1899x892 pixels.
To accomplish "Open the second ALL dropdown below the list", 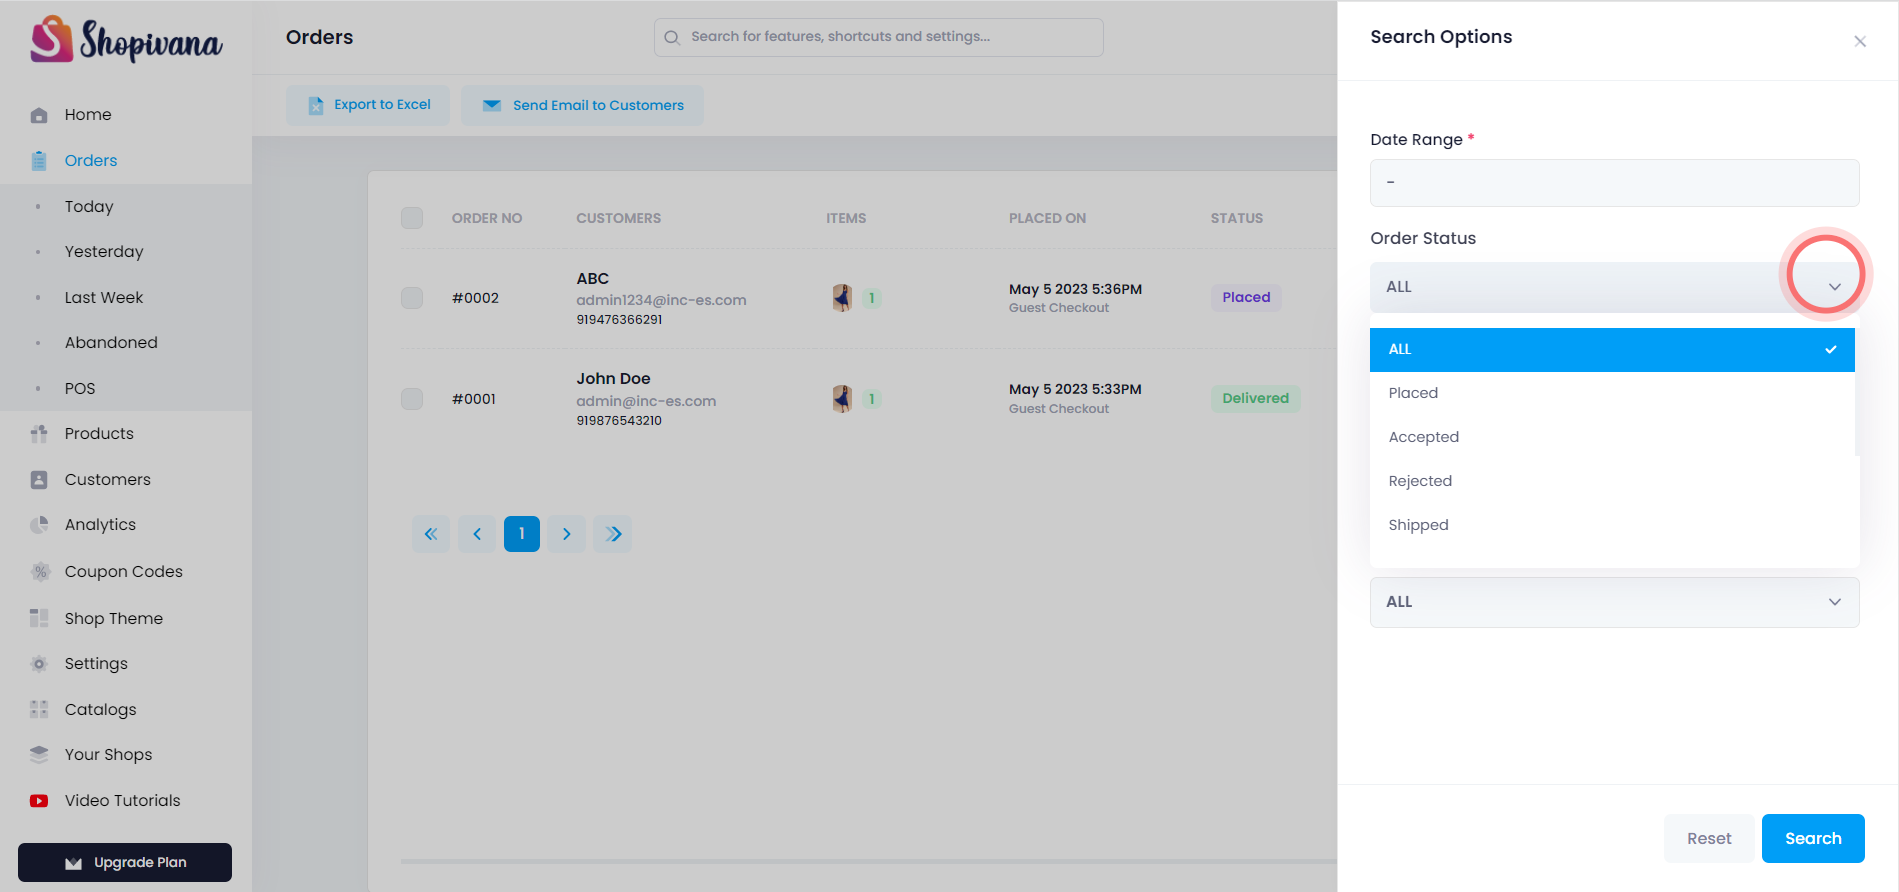I will (x=1614, y=602).
